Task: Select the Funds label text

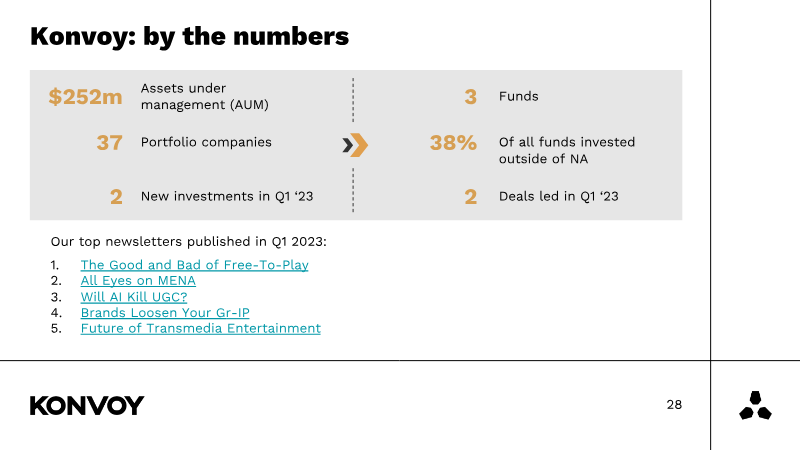Action: pyautogui.click(x=518, y=96)
